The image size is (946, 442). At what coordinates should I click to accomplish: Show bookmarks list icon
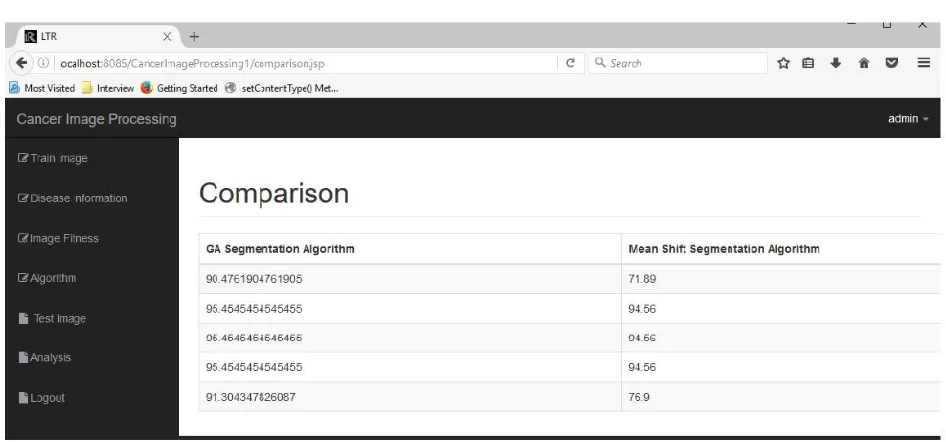pyautogui.click(x=808, y=63)
